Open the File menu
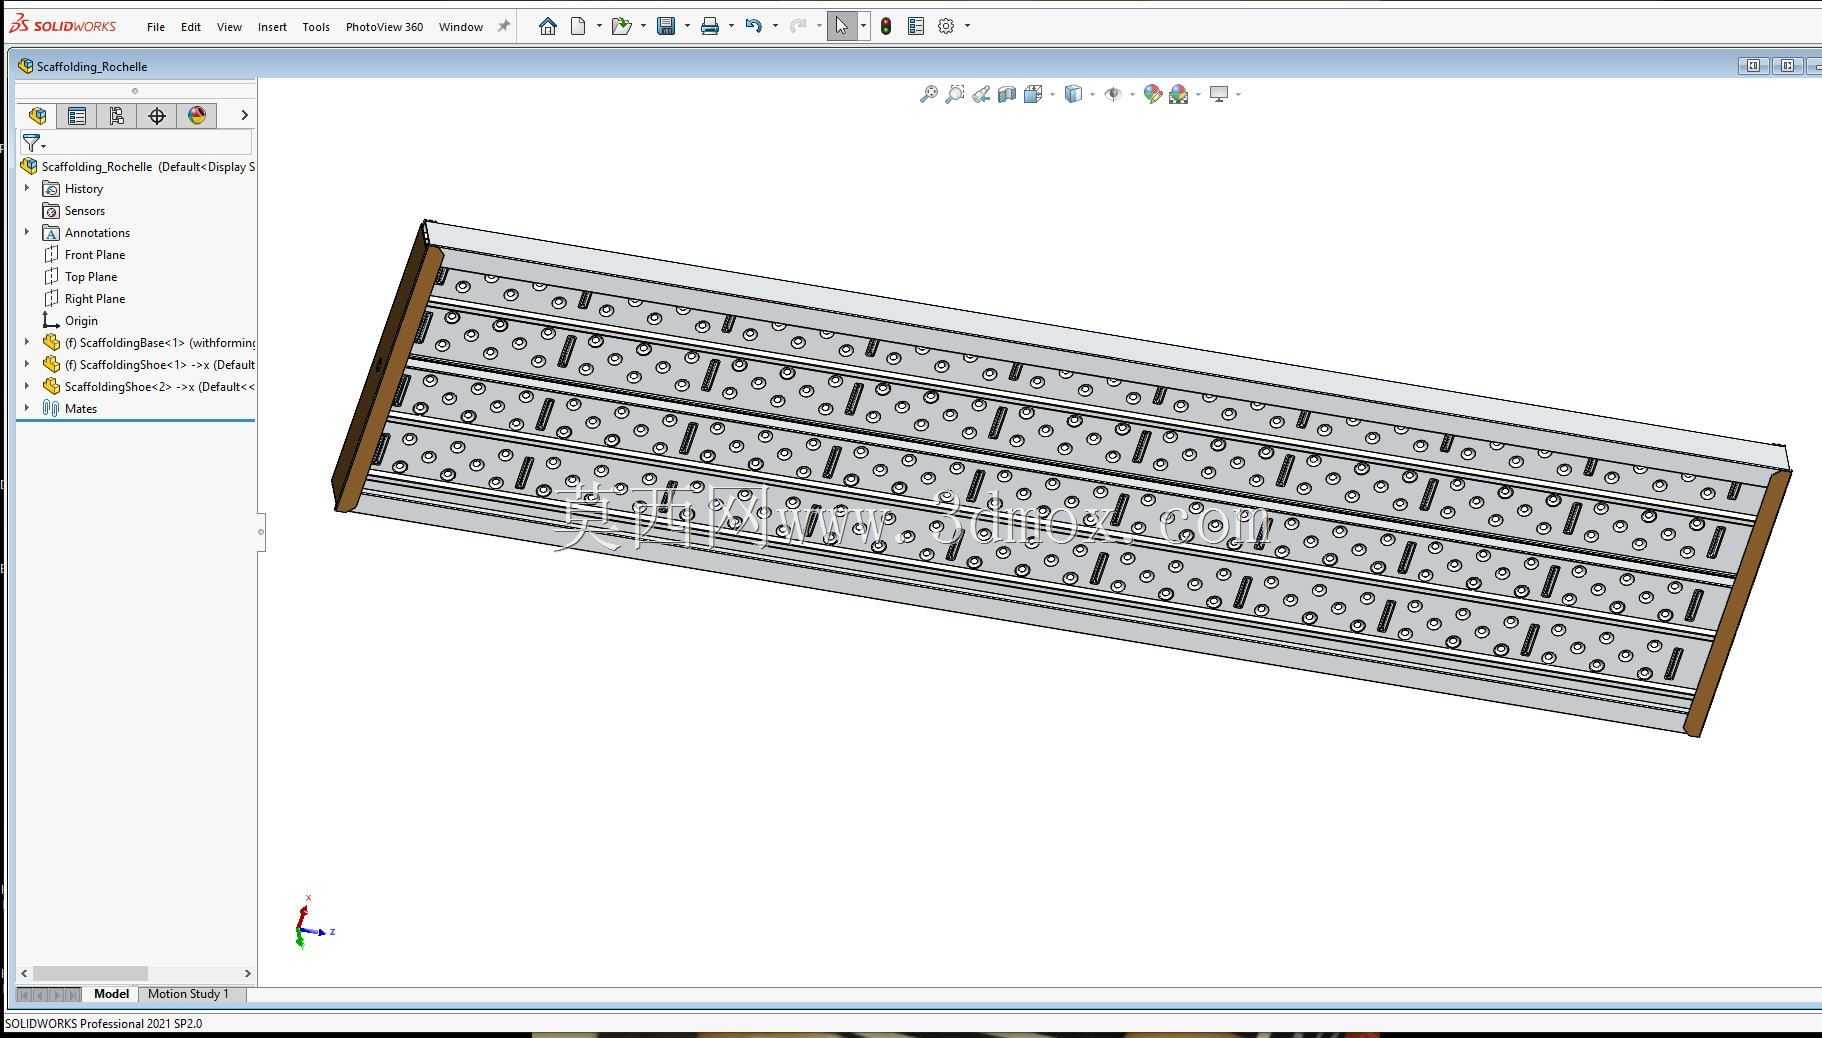This screenshot has width=1822, height=1038. (x=156, y=27)
